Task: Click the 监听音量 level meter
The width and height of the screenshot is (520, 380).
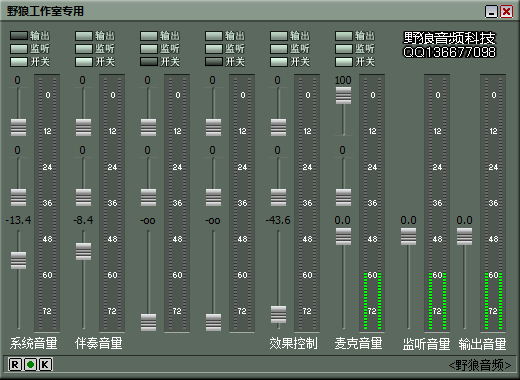Action: click(x=437, y=203)
